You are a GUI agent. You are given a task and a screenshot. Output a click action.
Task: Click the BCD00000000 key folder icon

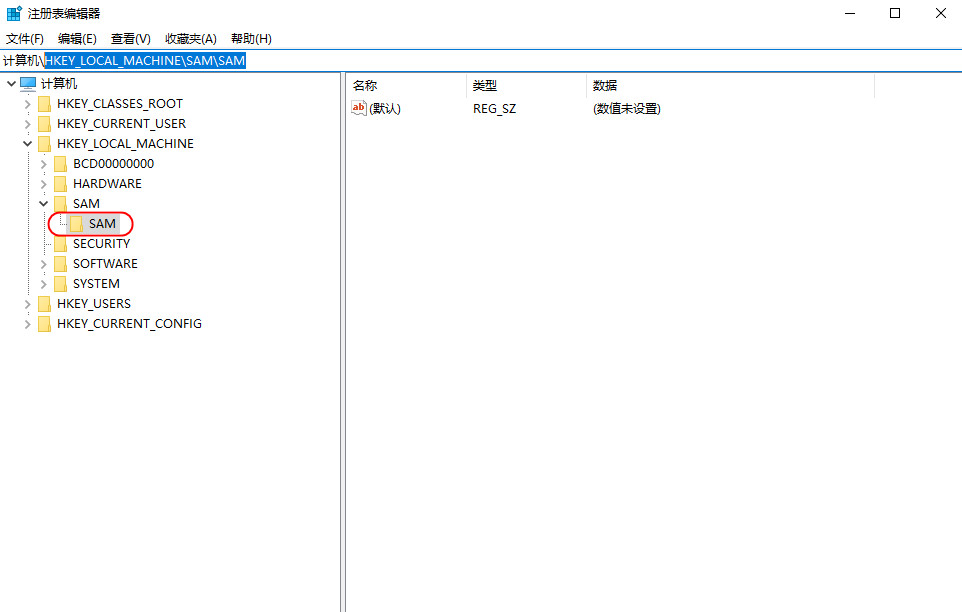(x=60, y=163)
